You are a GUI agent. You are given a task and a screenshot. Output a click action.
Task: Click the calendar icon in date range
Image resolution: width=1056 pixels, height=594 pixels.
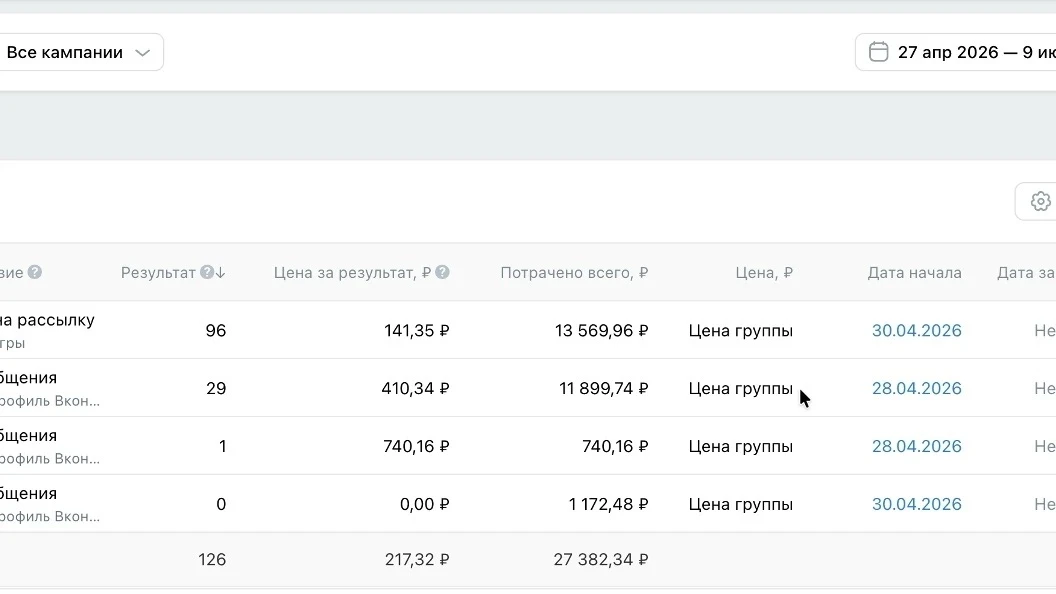tap(878, 52)
